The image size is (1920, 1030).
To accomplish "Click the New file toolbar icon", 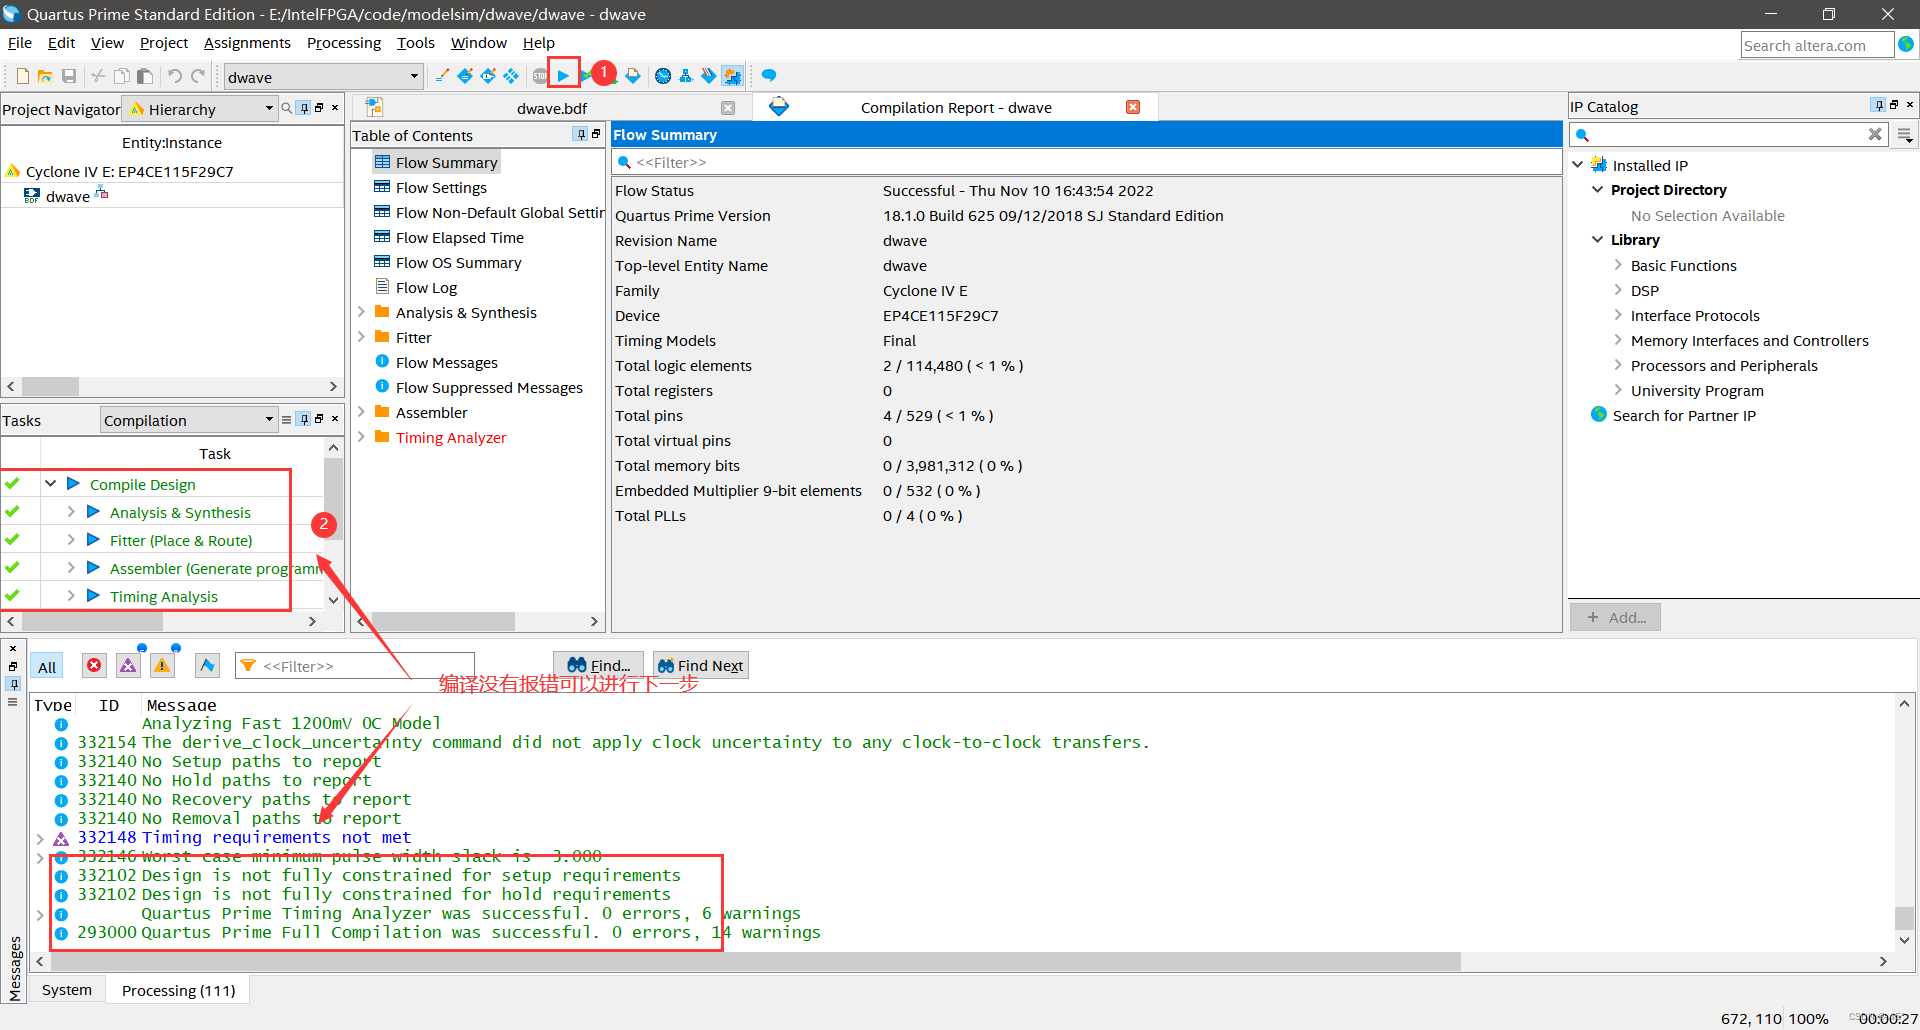I will tap(23, 76).
